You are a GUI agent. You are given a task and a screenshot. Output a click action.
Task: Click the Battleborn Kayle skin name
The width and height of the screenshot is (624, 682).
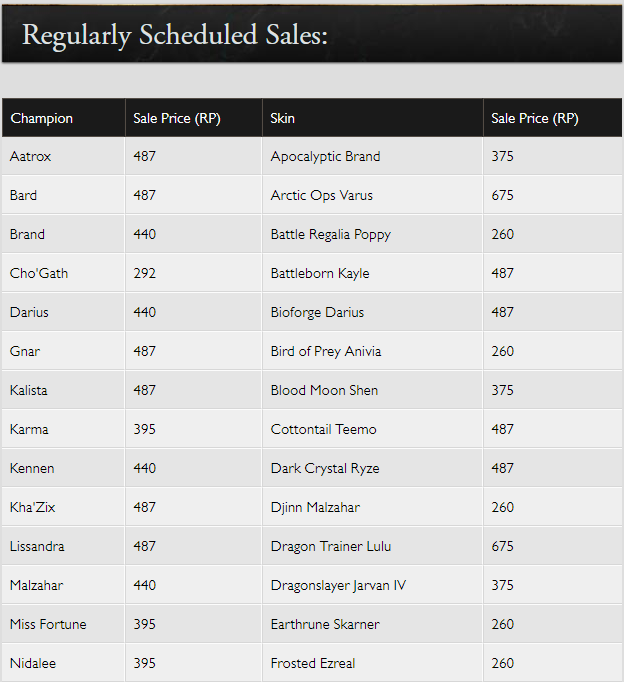click(320, 273)
